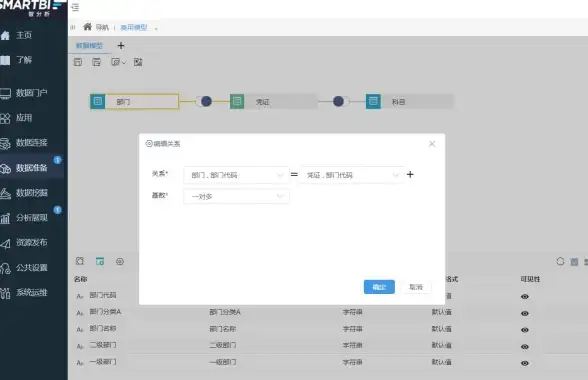
Task: Open the 部门.部门代码 relation dropdown
Action: (236, 175)
